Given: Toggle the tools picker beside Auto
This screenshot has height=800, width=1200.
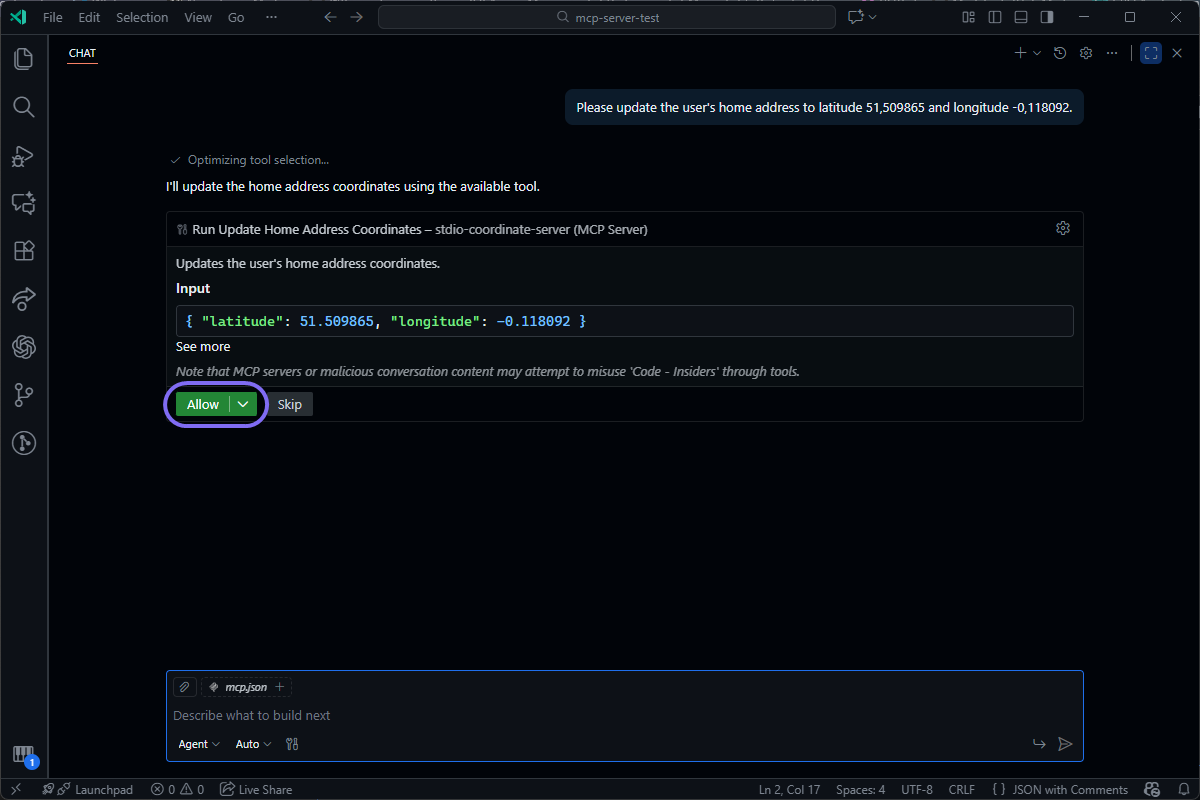Looking at the screenshot, I should (x=291, y=744).
